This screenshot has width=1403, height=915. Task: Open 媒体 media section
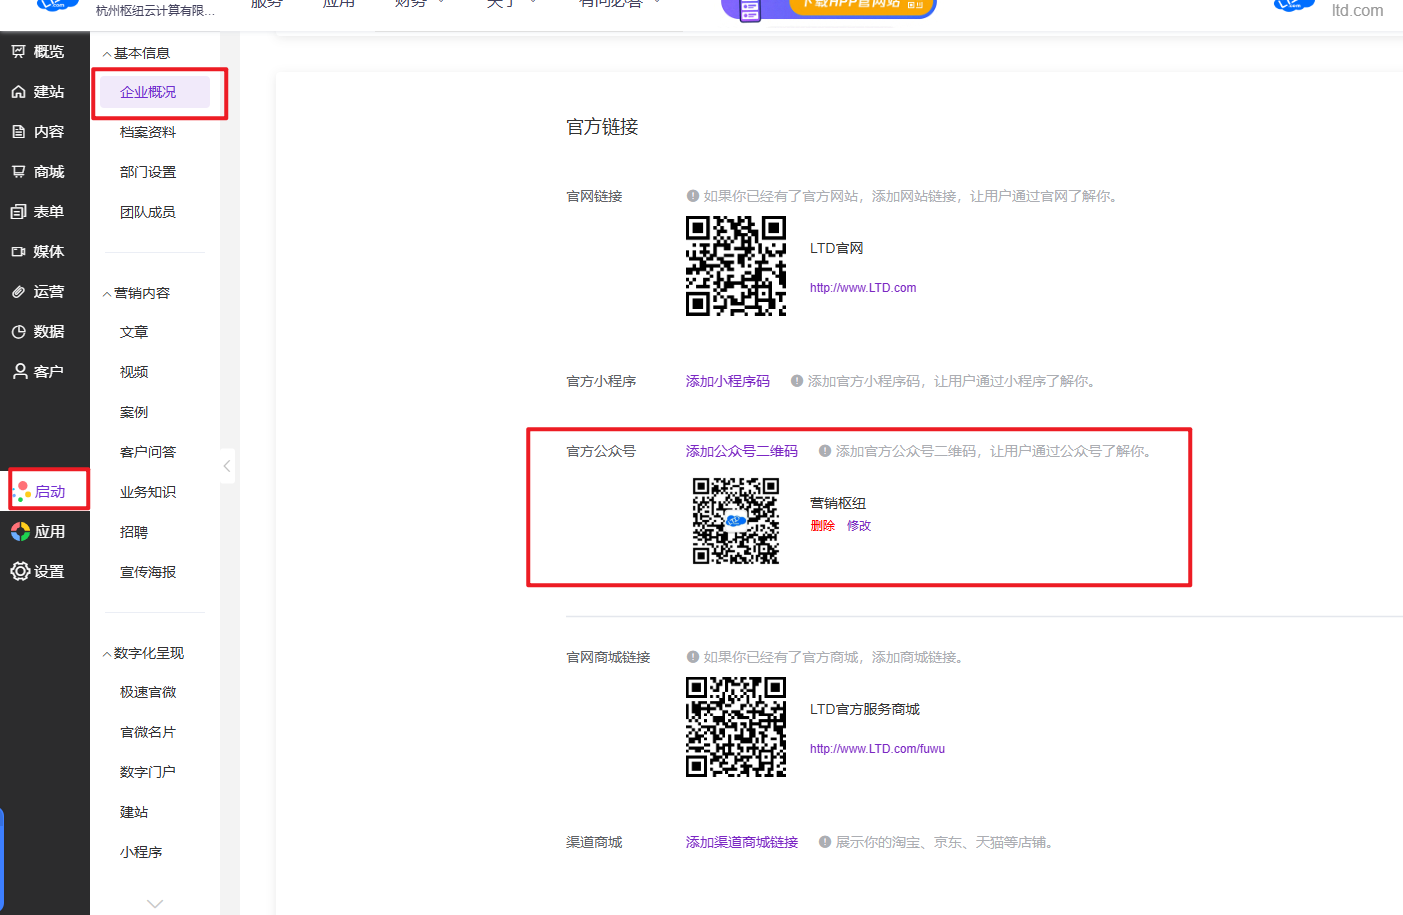coord(38,251)
